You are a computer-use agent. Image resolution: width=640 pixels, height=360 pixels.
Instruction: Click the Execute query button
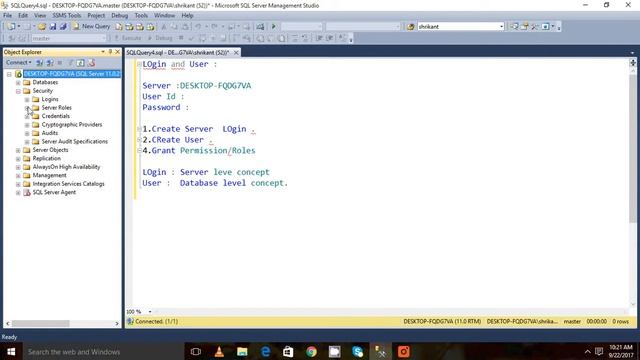(127, 38)
